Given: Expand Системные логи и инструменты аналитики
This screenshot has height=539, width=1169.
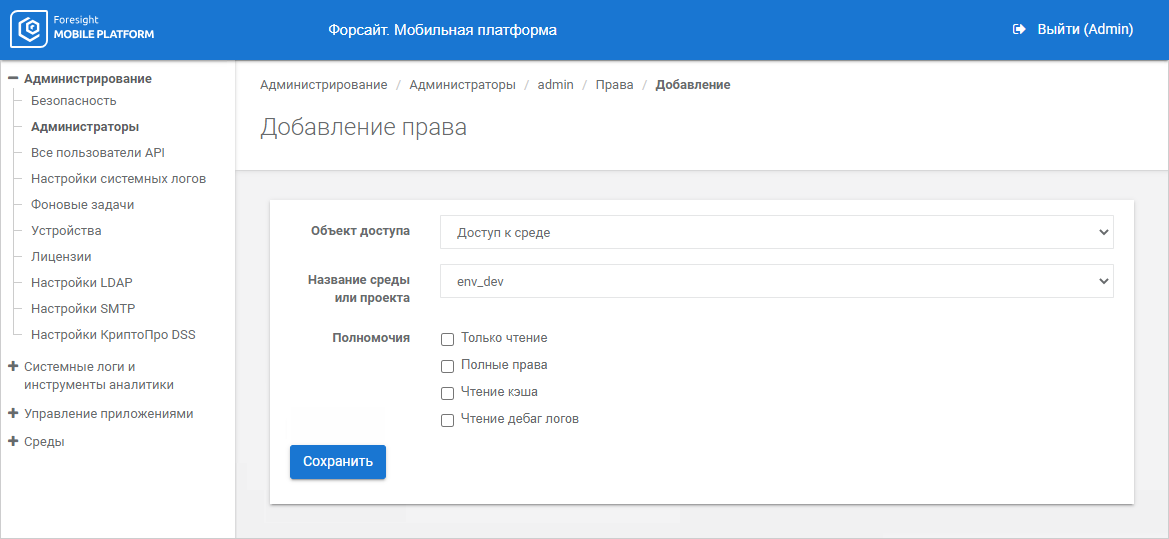Looking at the screenshot, I should pyautogui.click(x=13, y=367).
